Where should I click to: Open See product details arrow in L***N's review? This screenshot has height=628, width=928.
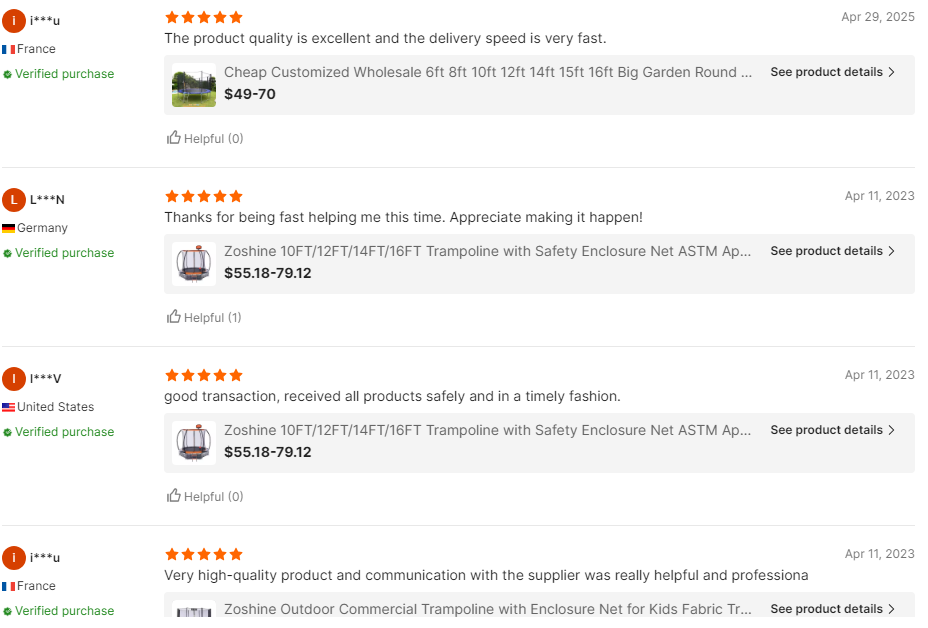[891, 251]
